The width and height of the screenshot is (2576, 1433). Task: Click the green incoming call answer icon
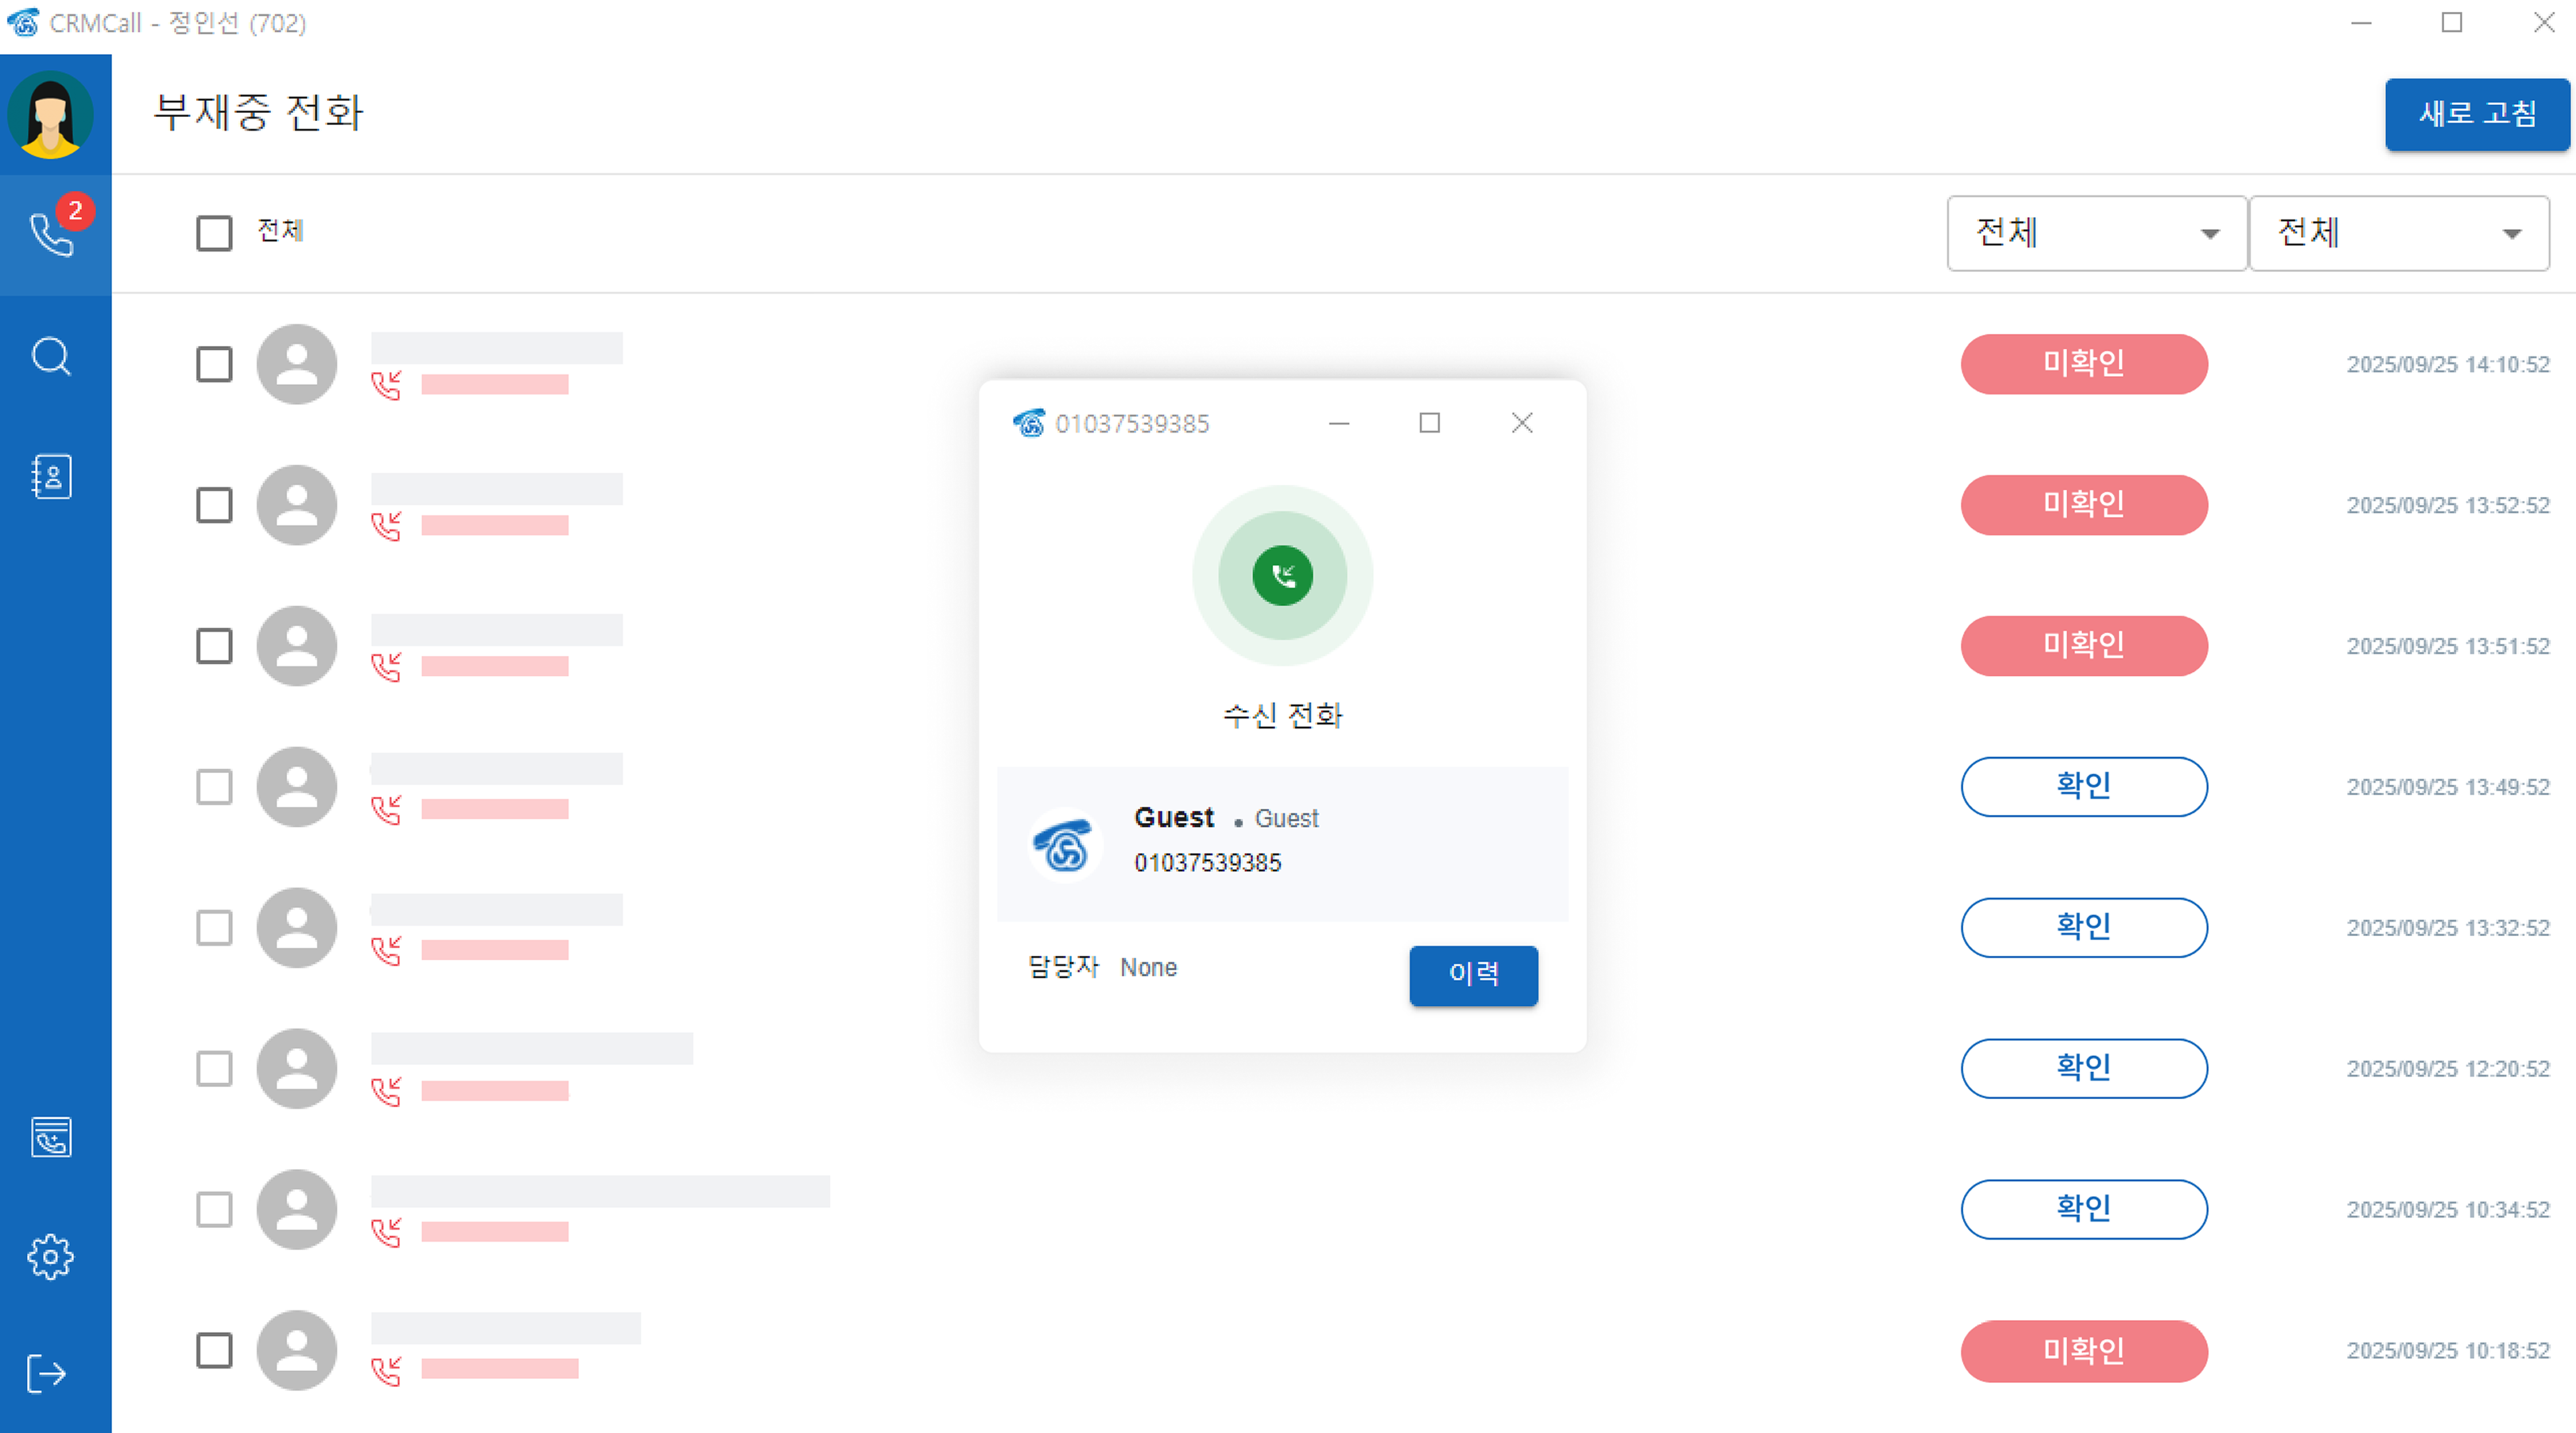click(x=1282, y=576)
